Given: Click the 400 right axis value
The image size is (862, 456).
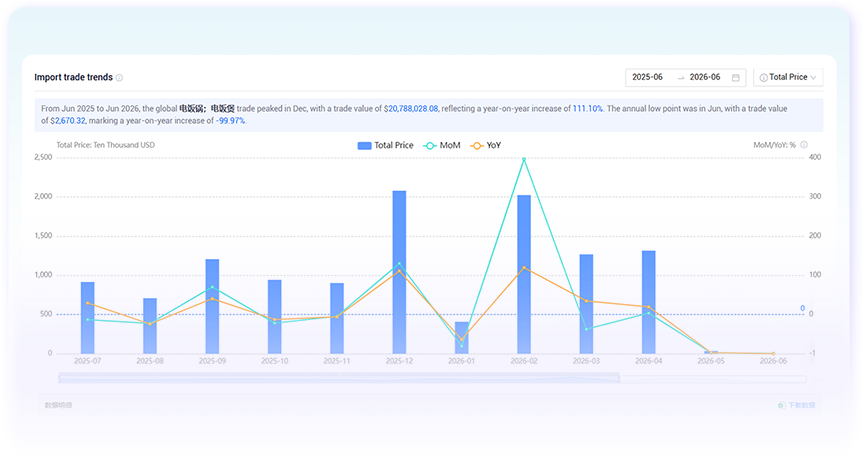Looking at the screenshot, I should [x=815, y=157].
